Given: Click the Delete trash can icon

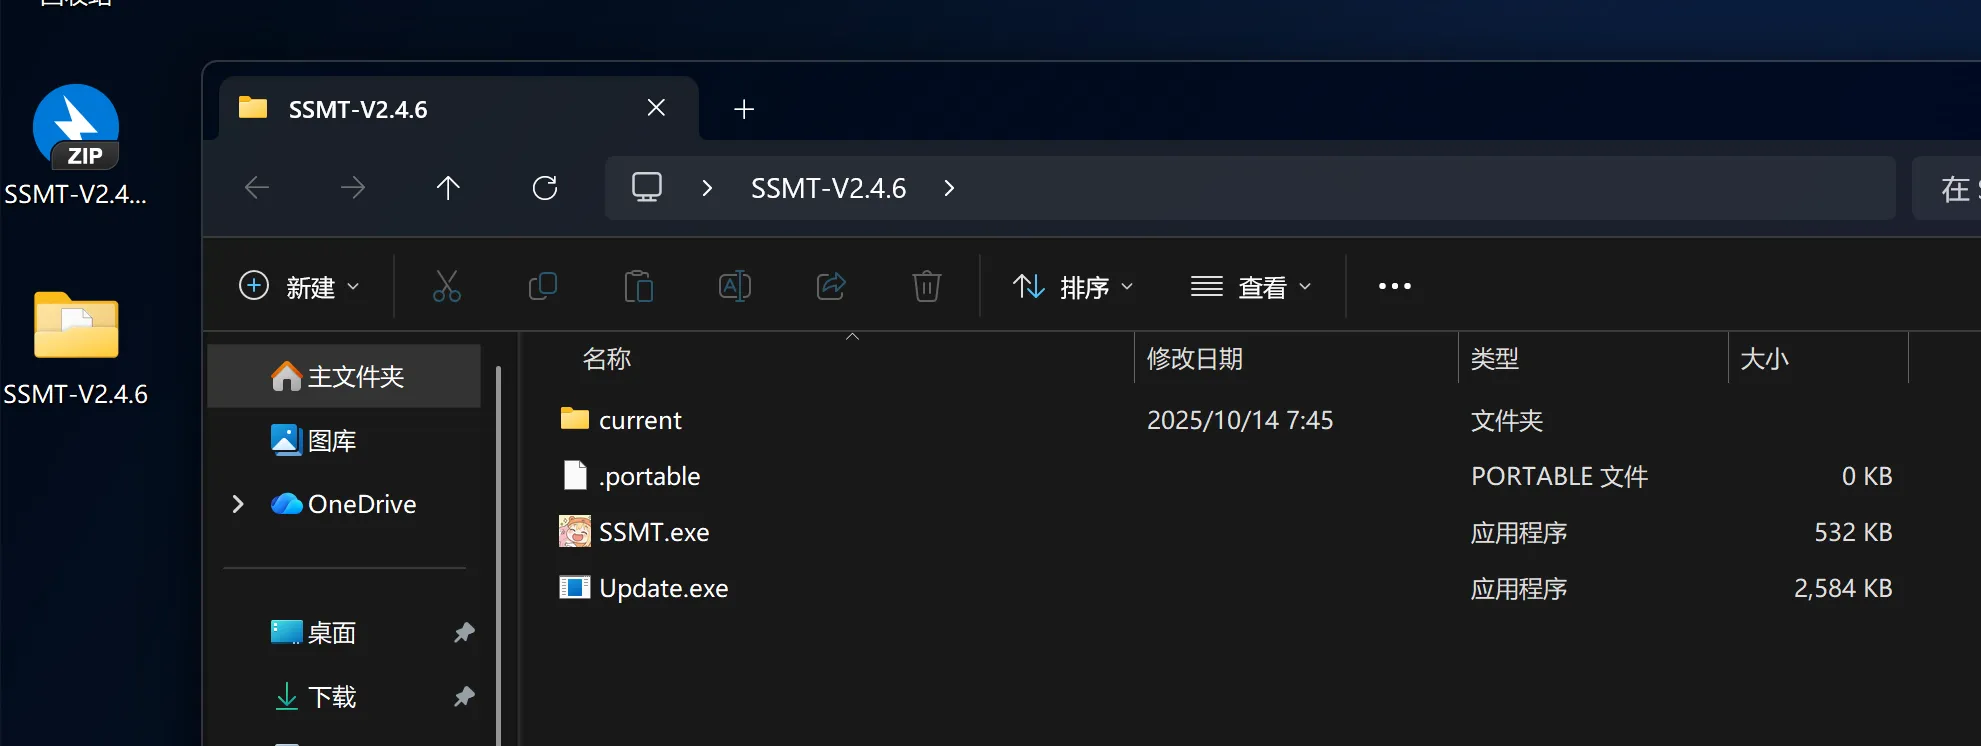Looking at the screenshot, I should point(927,286).
